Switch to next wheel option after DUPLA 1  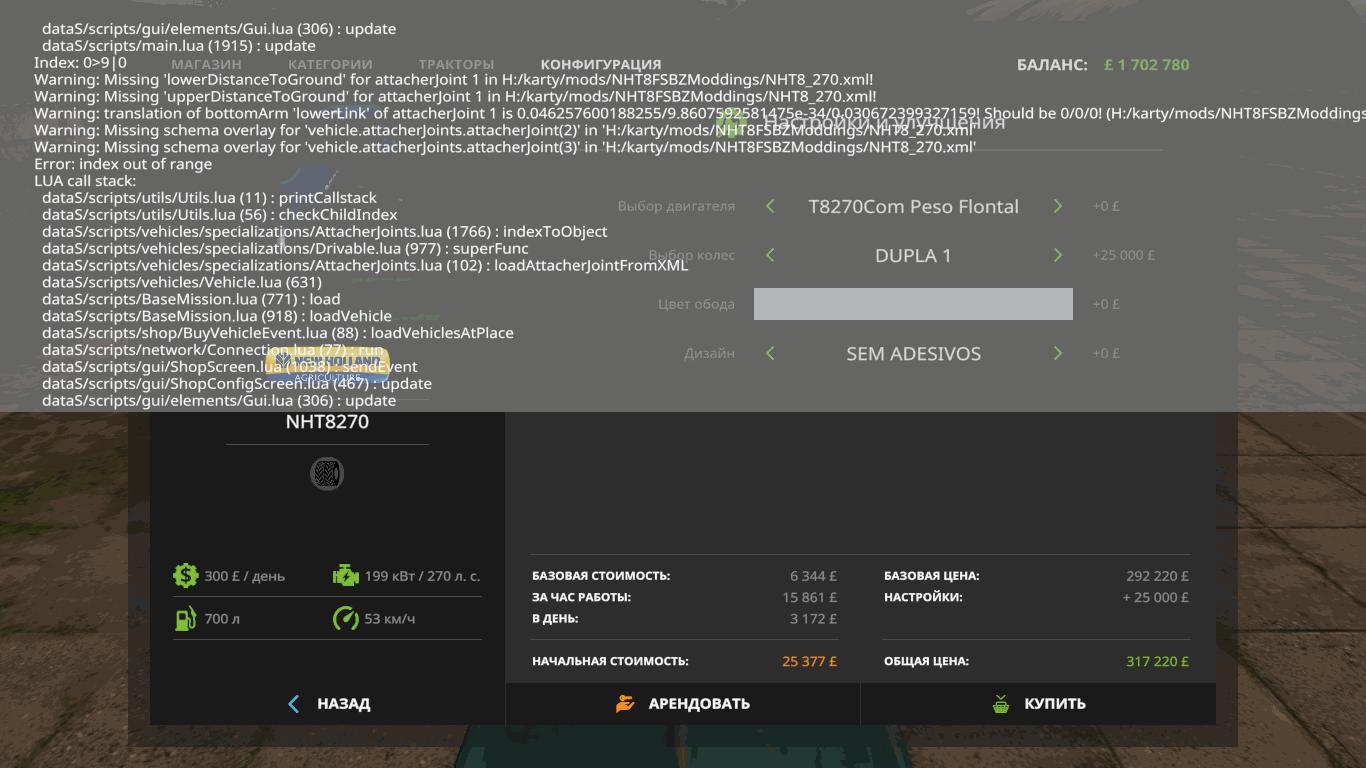click(x=1057, y=255)
